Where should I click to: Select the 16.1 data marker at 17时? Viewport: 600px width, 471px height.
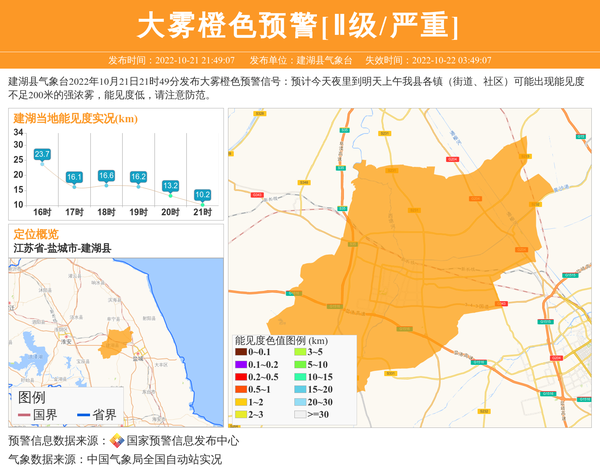point(74,177)
